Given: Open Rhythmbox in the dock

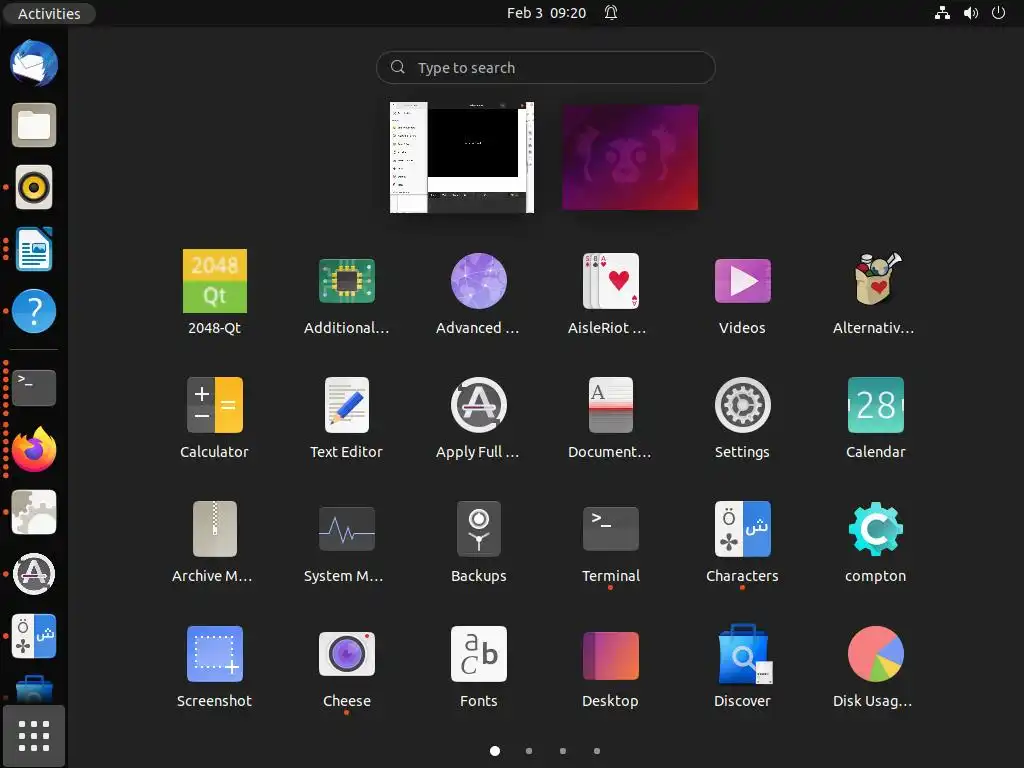Looking at the screenshot, I should pos(34,187).
